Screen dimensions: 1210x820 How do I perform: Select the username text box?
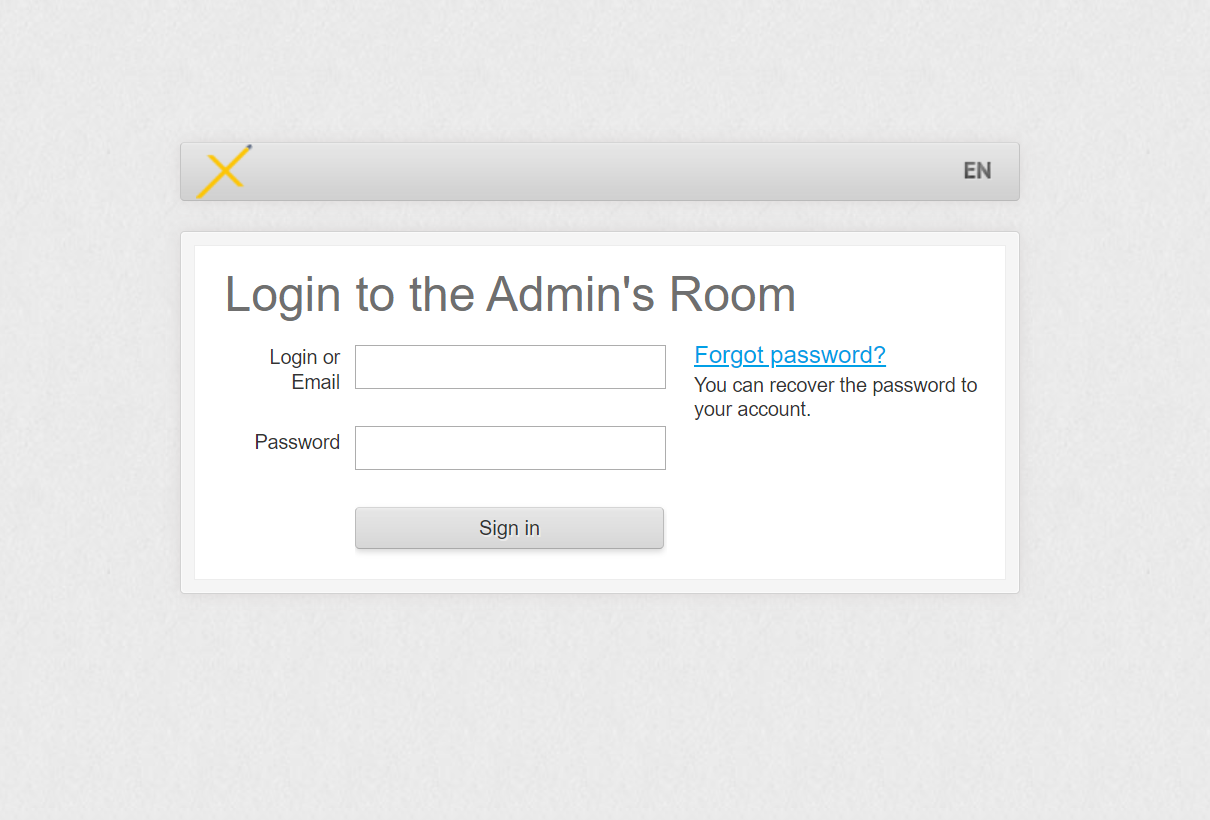[510, 367]
